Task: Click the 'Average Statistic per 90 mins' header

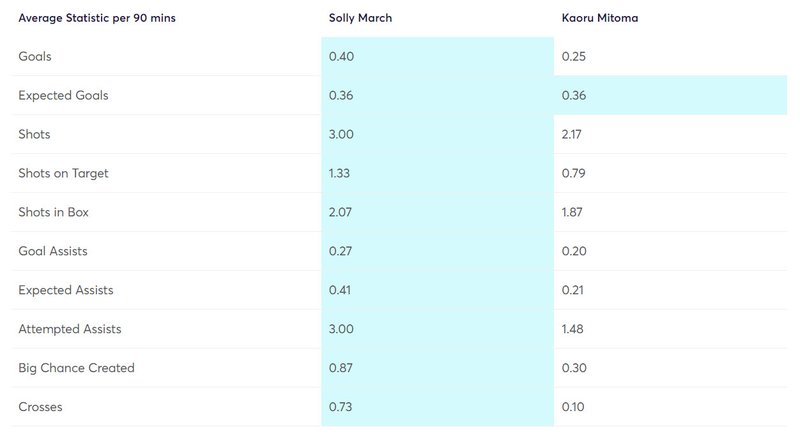Action: [97, 18]
